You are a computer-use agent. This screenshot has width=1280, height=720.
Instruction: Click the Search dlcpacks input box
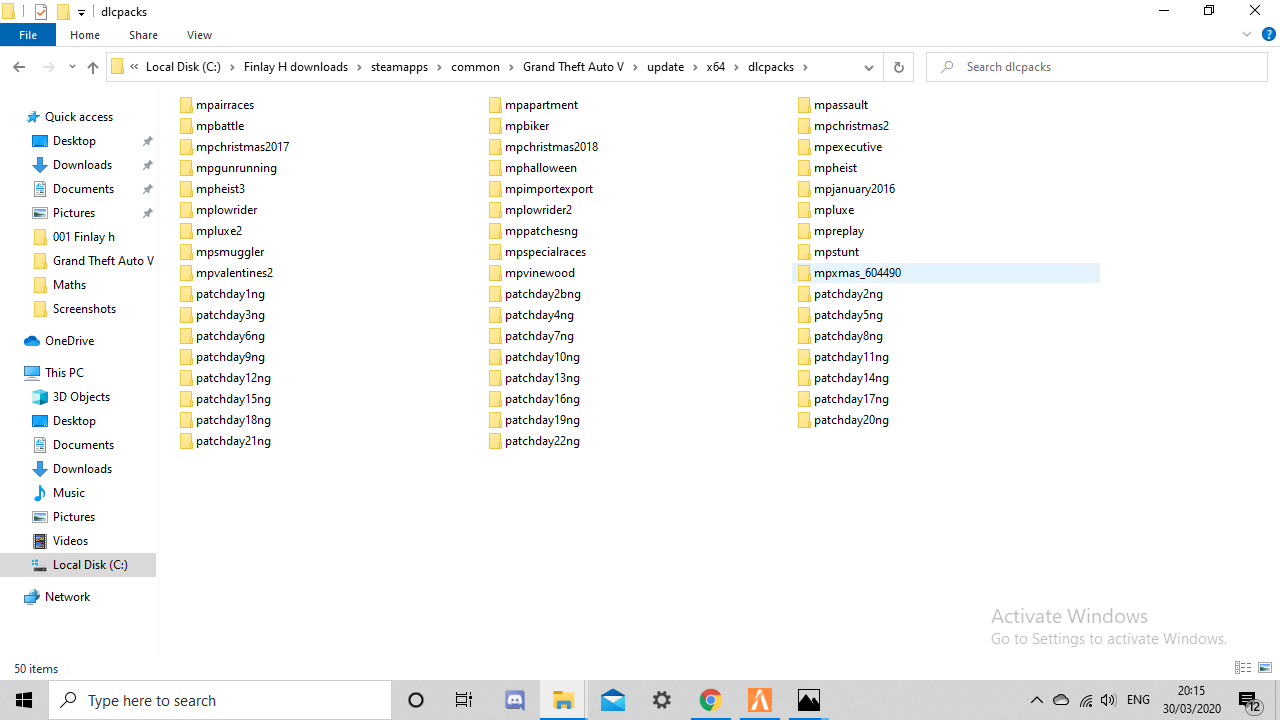[x=1097, y=67]
